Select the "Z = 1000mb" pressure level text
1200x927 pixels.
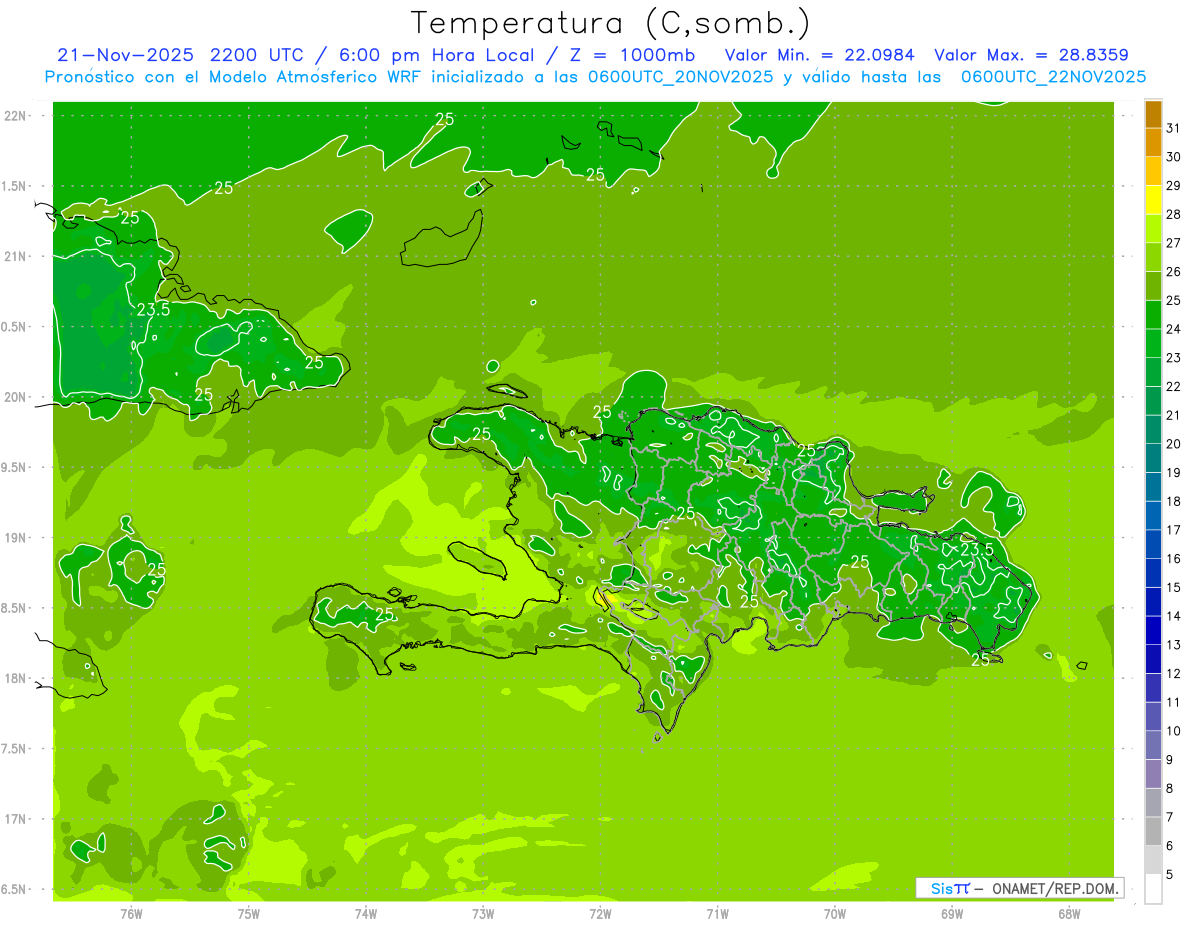point(630,55)
